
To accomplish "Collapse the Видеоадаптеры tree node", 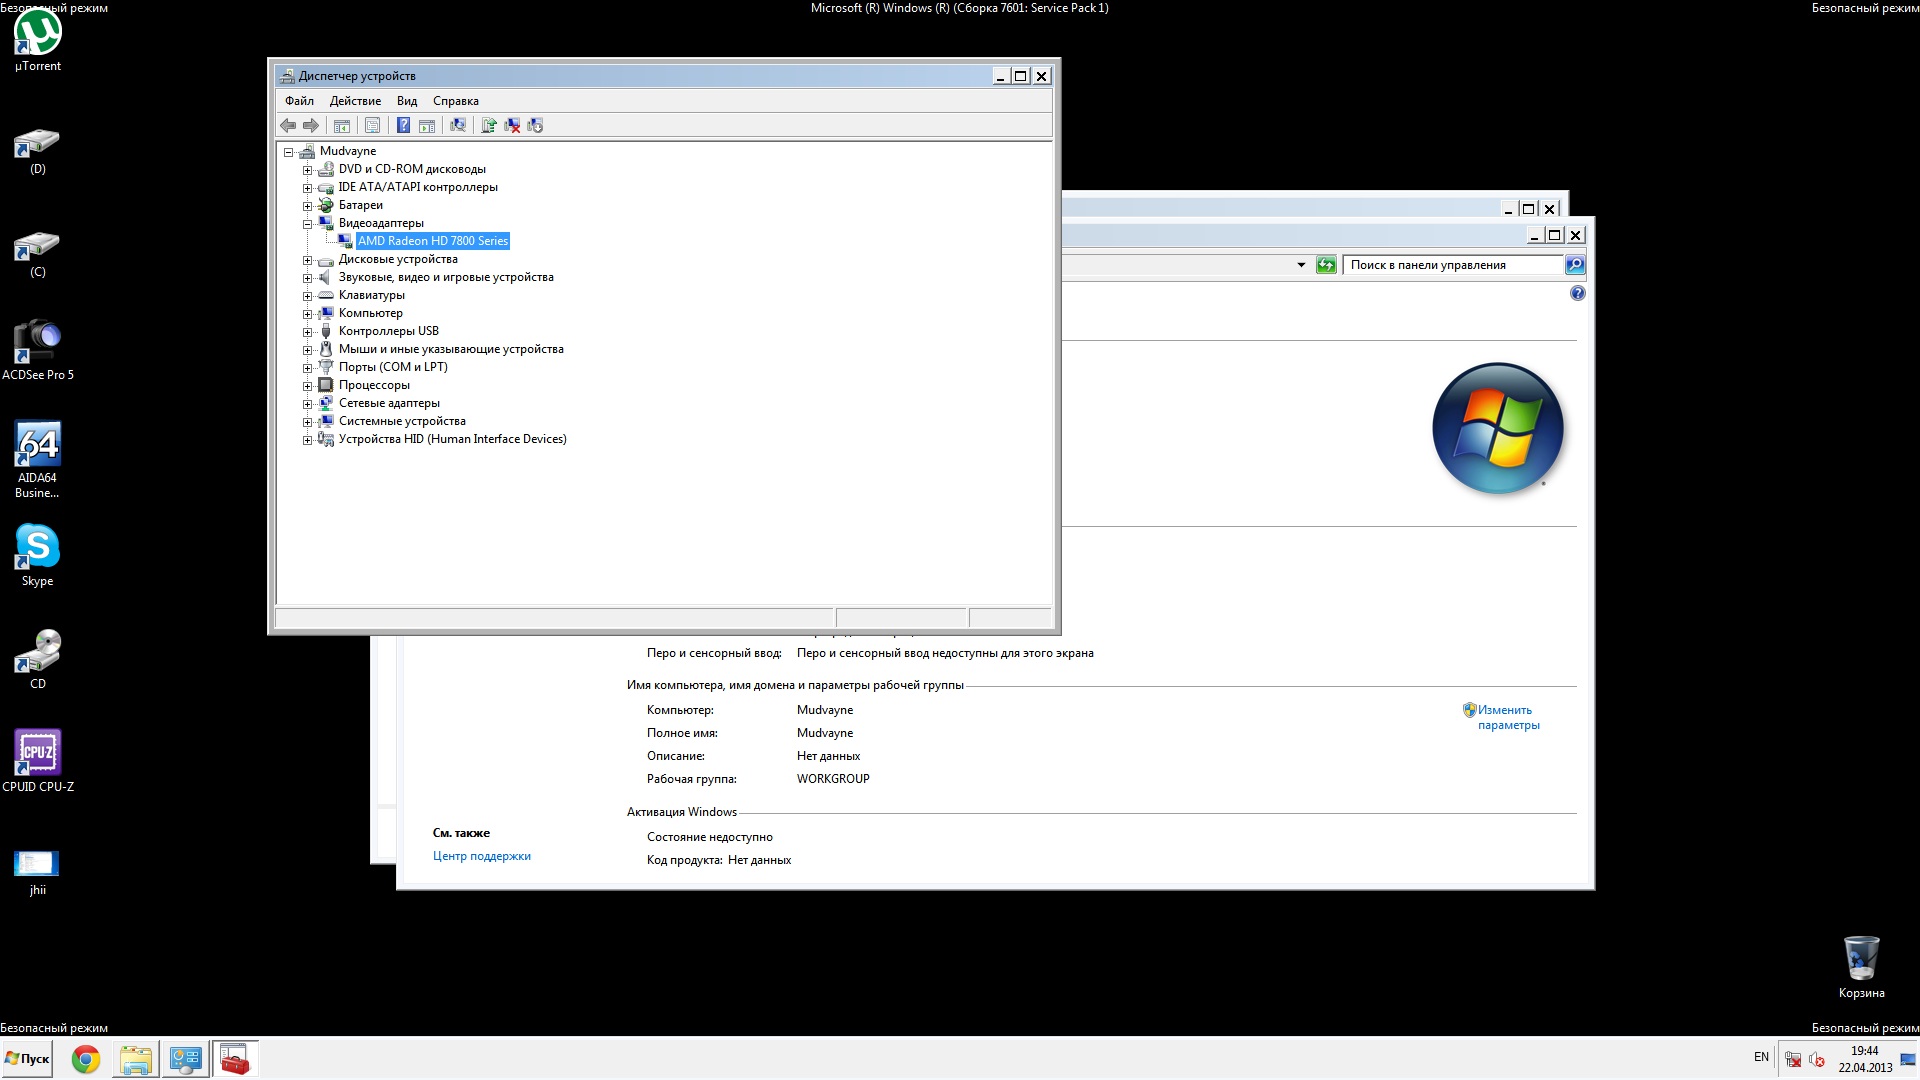I will click(x=308, y=224).
